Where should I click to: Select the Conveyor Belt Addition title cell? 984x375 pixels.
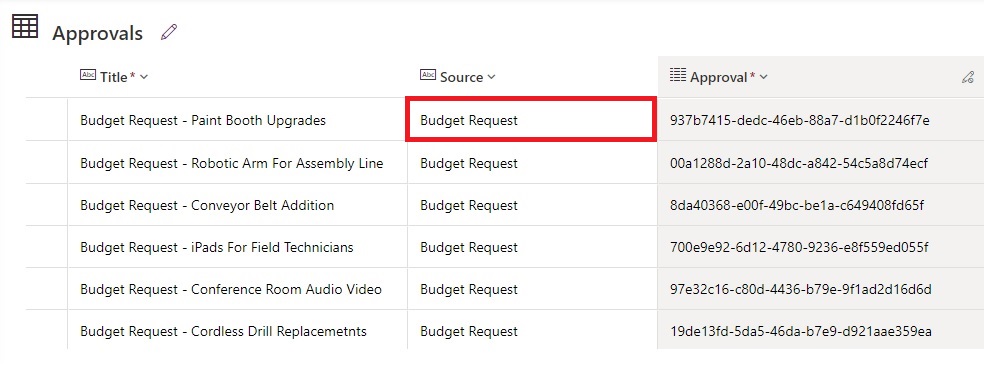(237, 205)
